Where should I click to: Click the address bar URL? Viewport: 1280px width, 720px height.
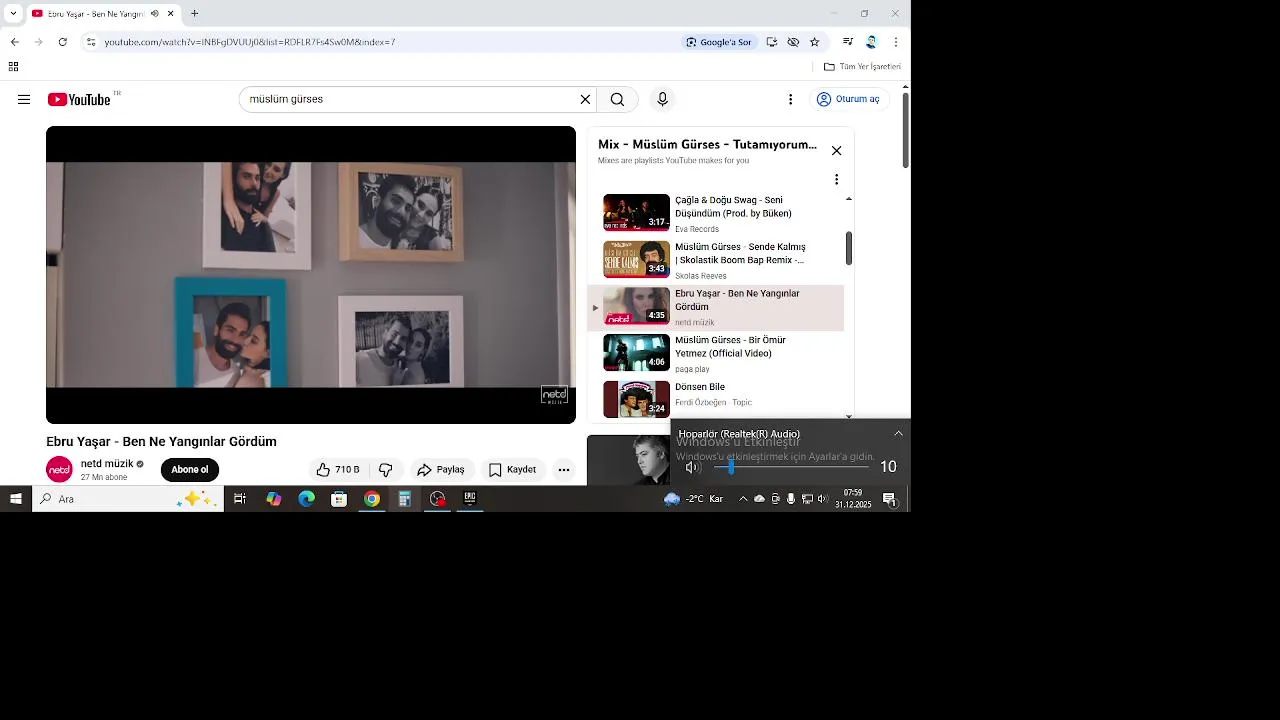pos(250,42)
